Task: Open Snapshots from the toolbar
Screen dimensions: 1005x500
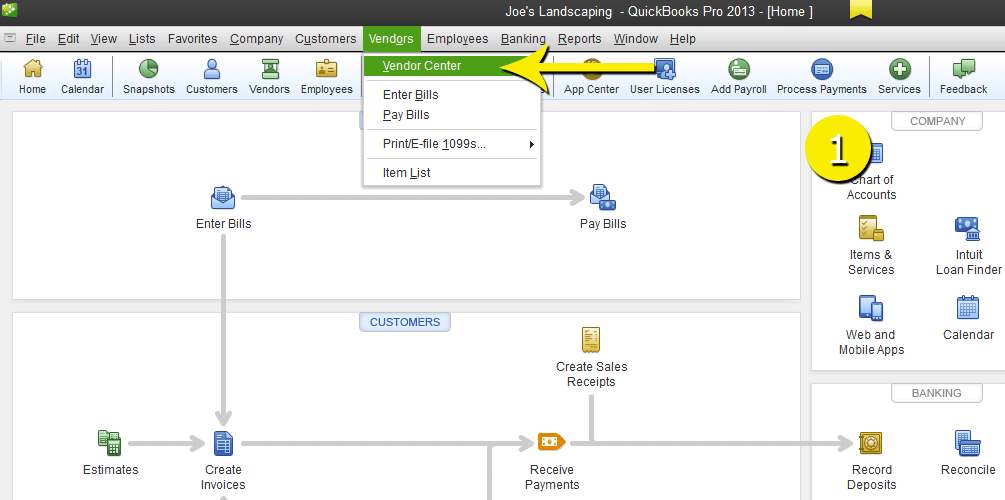Action: click(149, 76)
